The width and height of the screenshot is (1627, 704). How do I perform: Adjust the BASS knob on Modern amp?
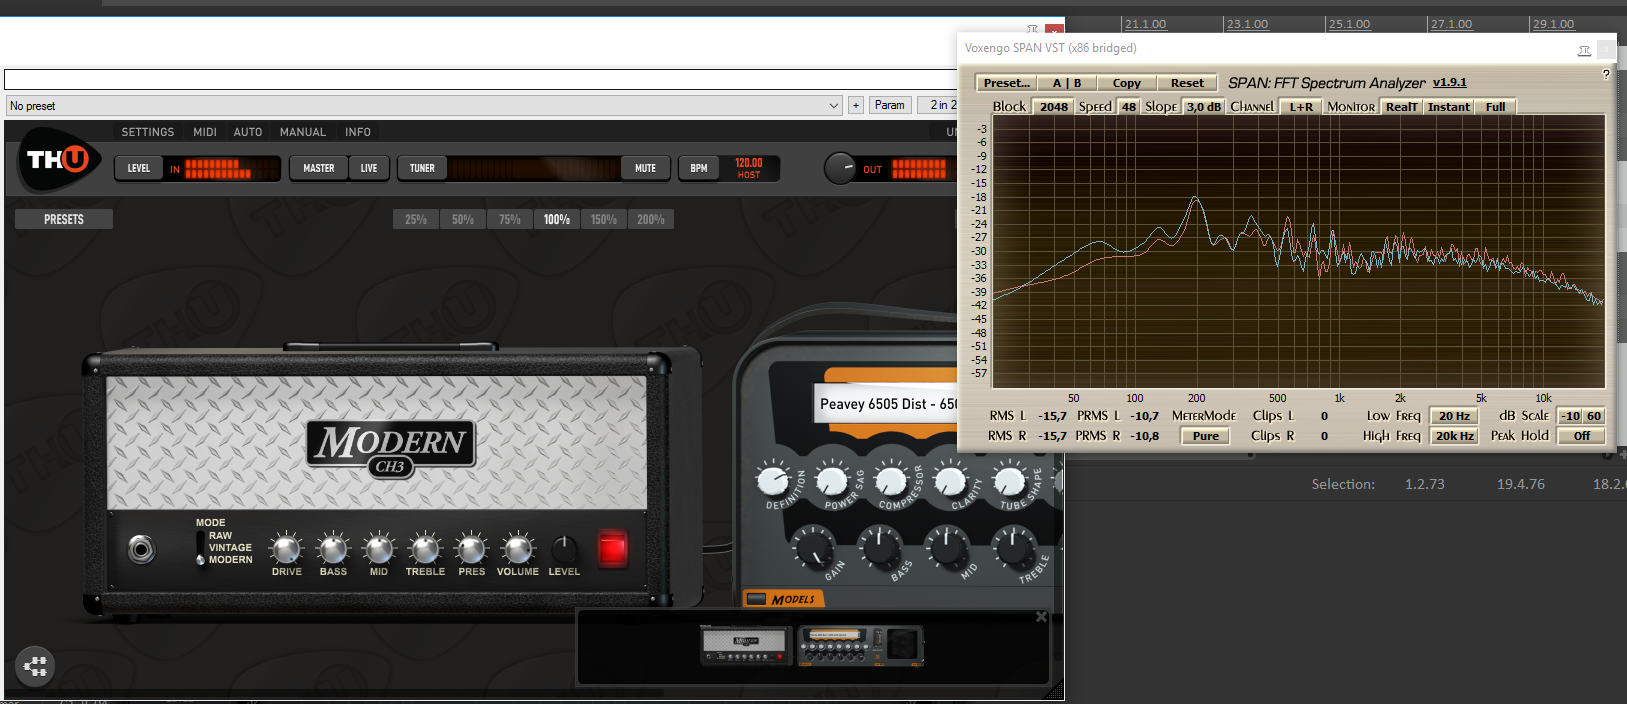pyautogui.click(x=333, y=548)
